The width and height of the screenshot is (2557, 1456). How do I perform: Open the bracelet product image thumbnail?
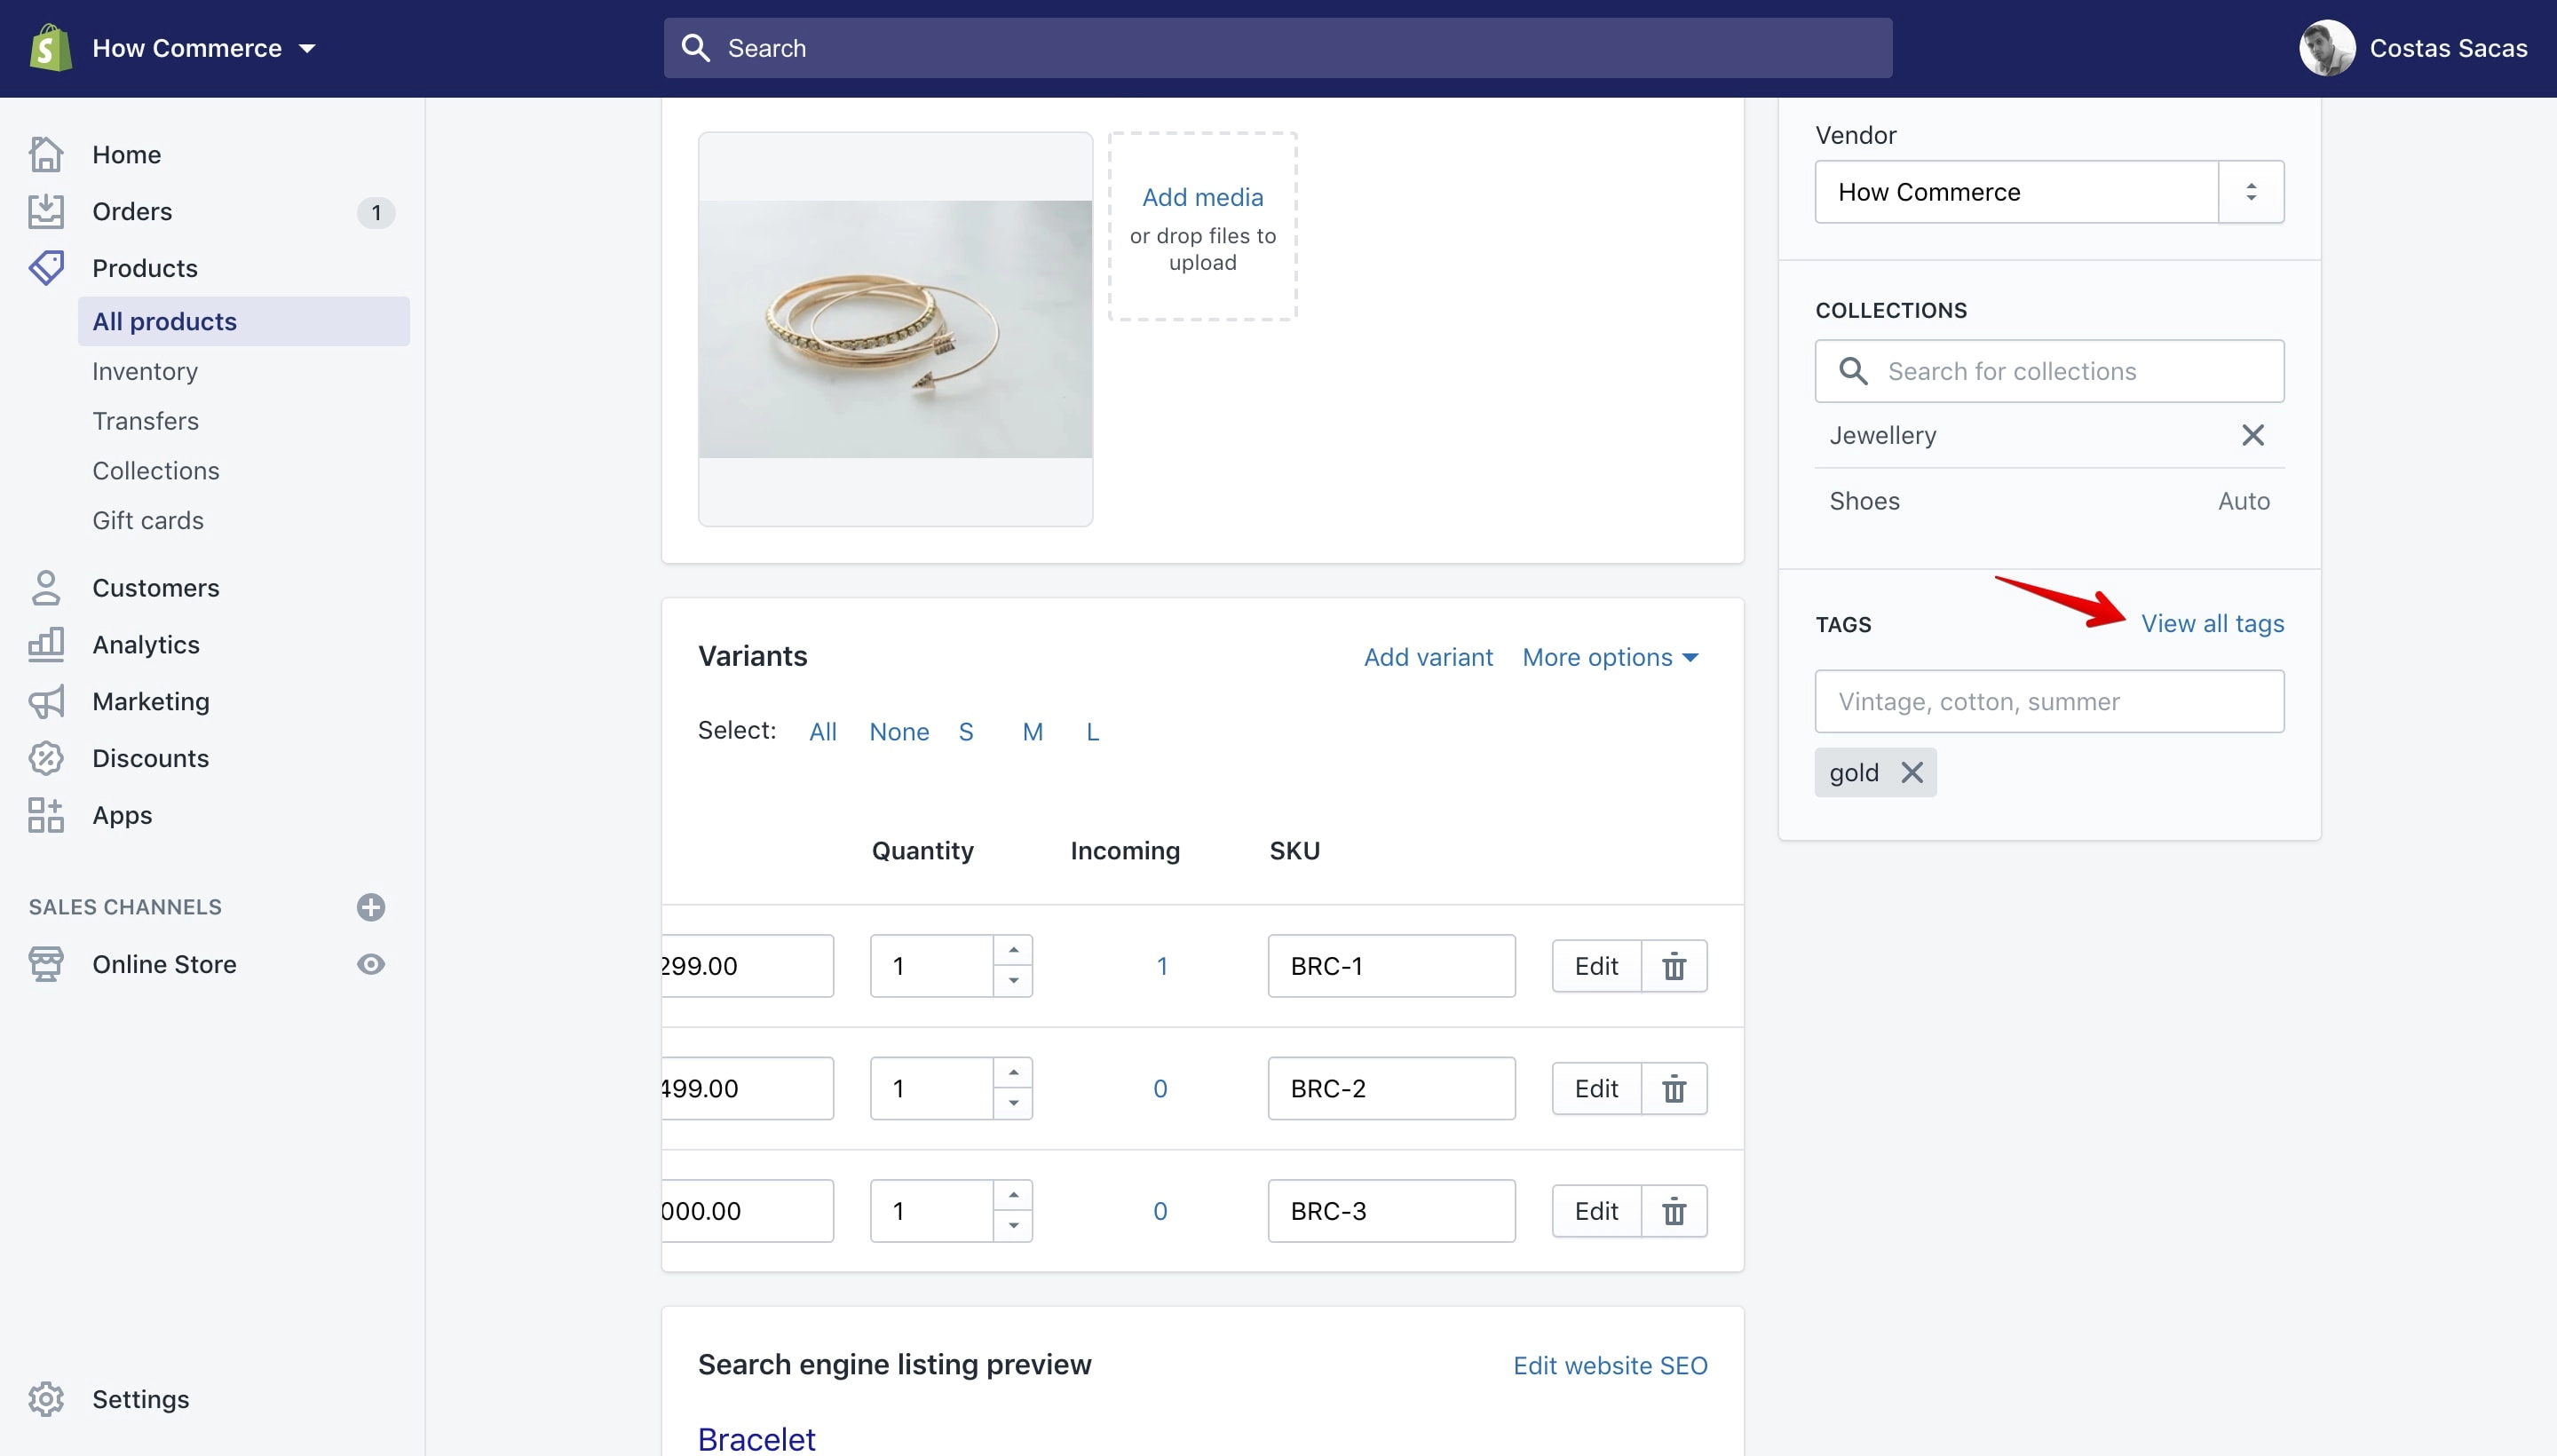point(895,329)
